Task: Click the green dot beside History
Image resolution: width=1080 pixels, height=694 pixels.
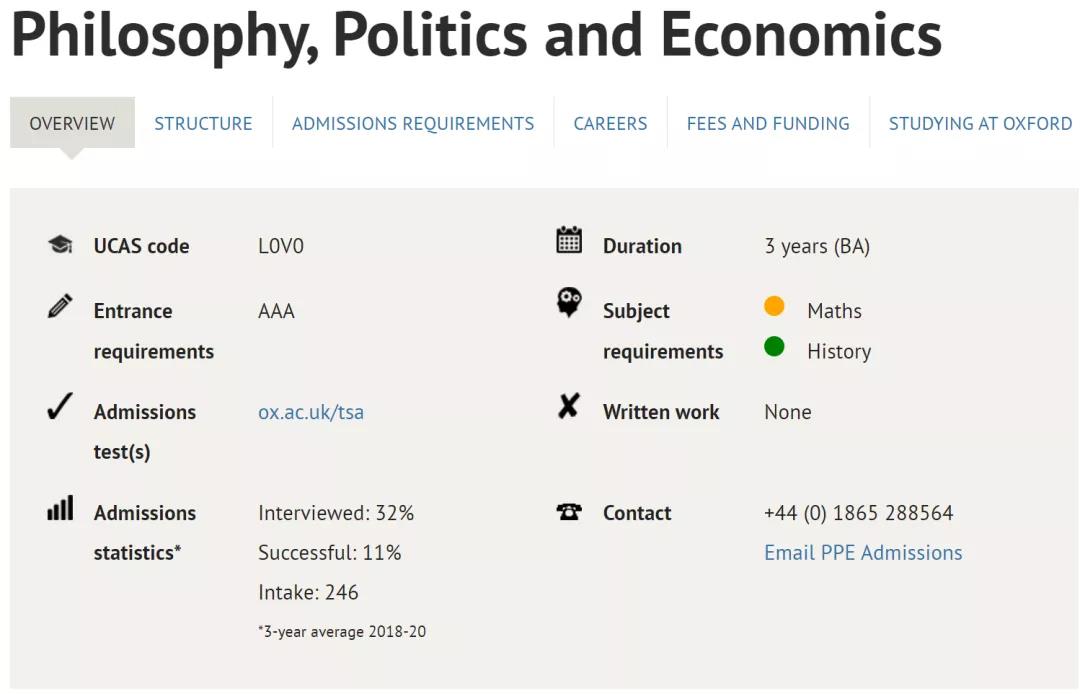Action: click(x=774, y=346)
